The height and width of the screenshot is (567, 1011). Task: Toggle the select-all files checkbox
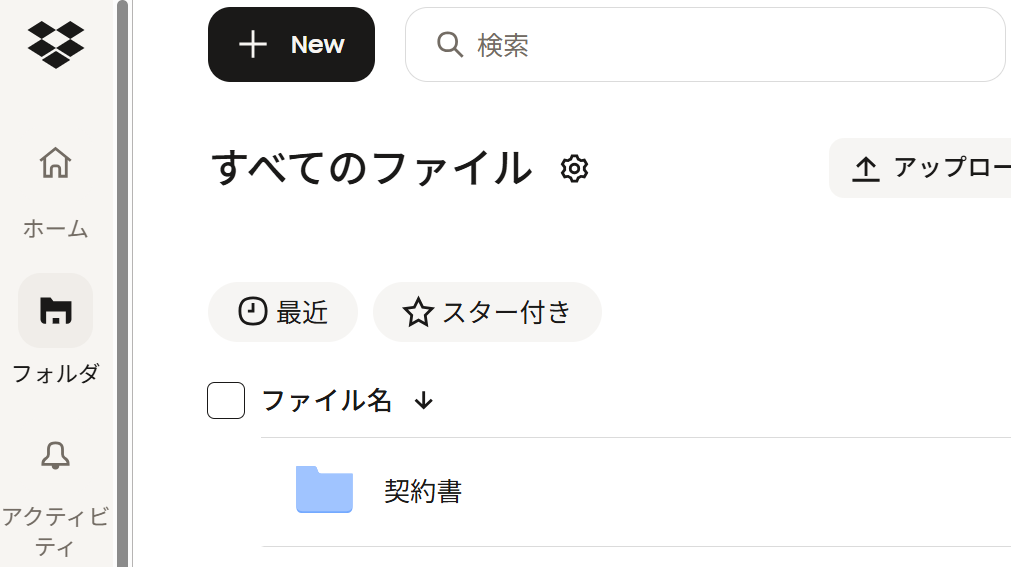pyautogui.click(x=226, y=401)
